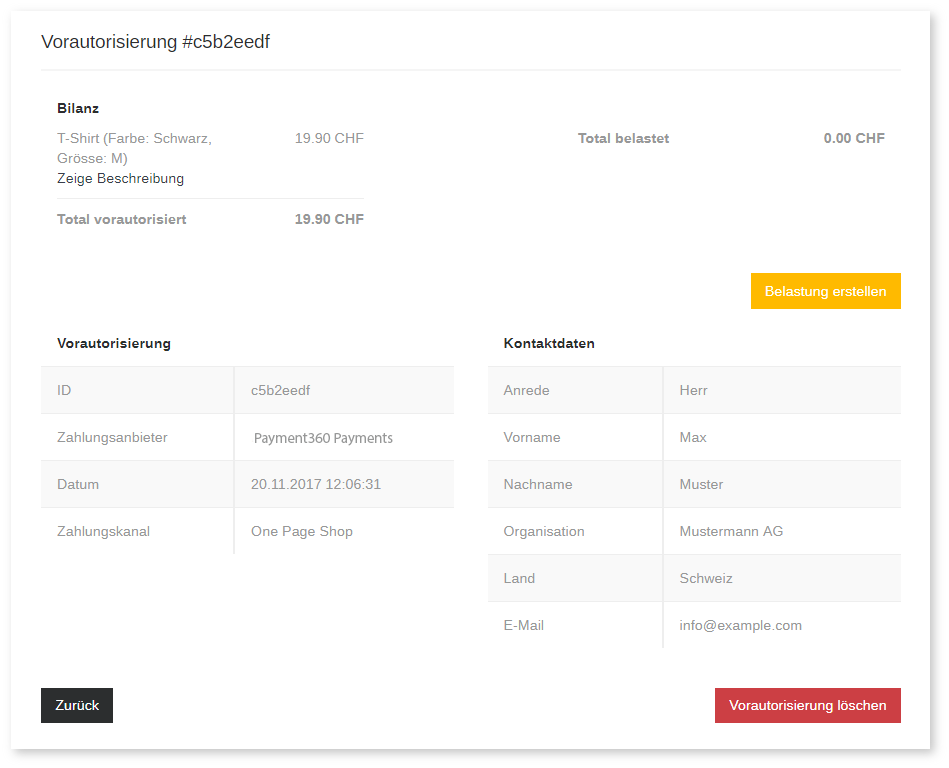Click the yellow Belastung erstellen button
The width and height of the screenshot is (949, 768).
(825, 291)
